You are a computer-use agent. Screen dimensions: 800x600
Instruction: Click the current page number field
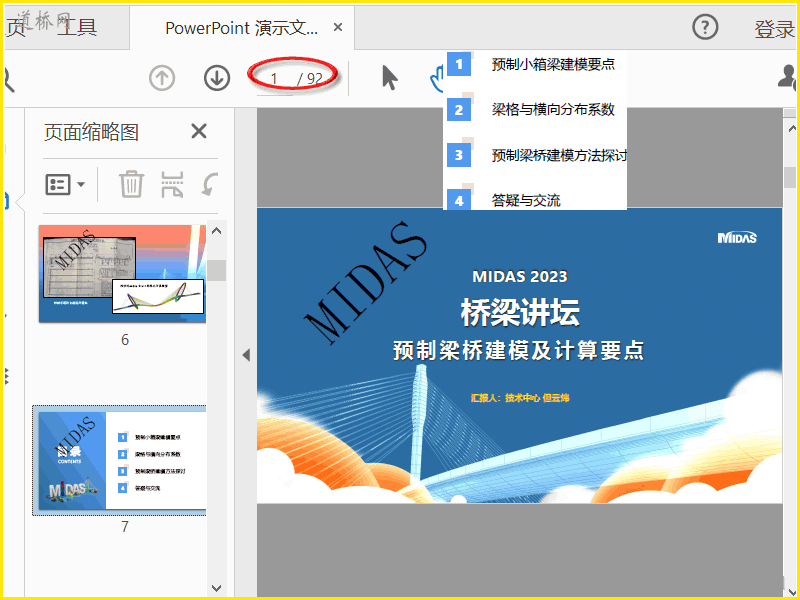(x=274, y=79)
